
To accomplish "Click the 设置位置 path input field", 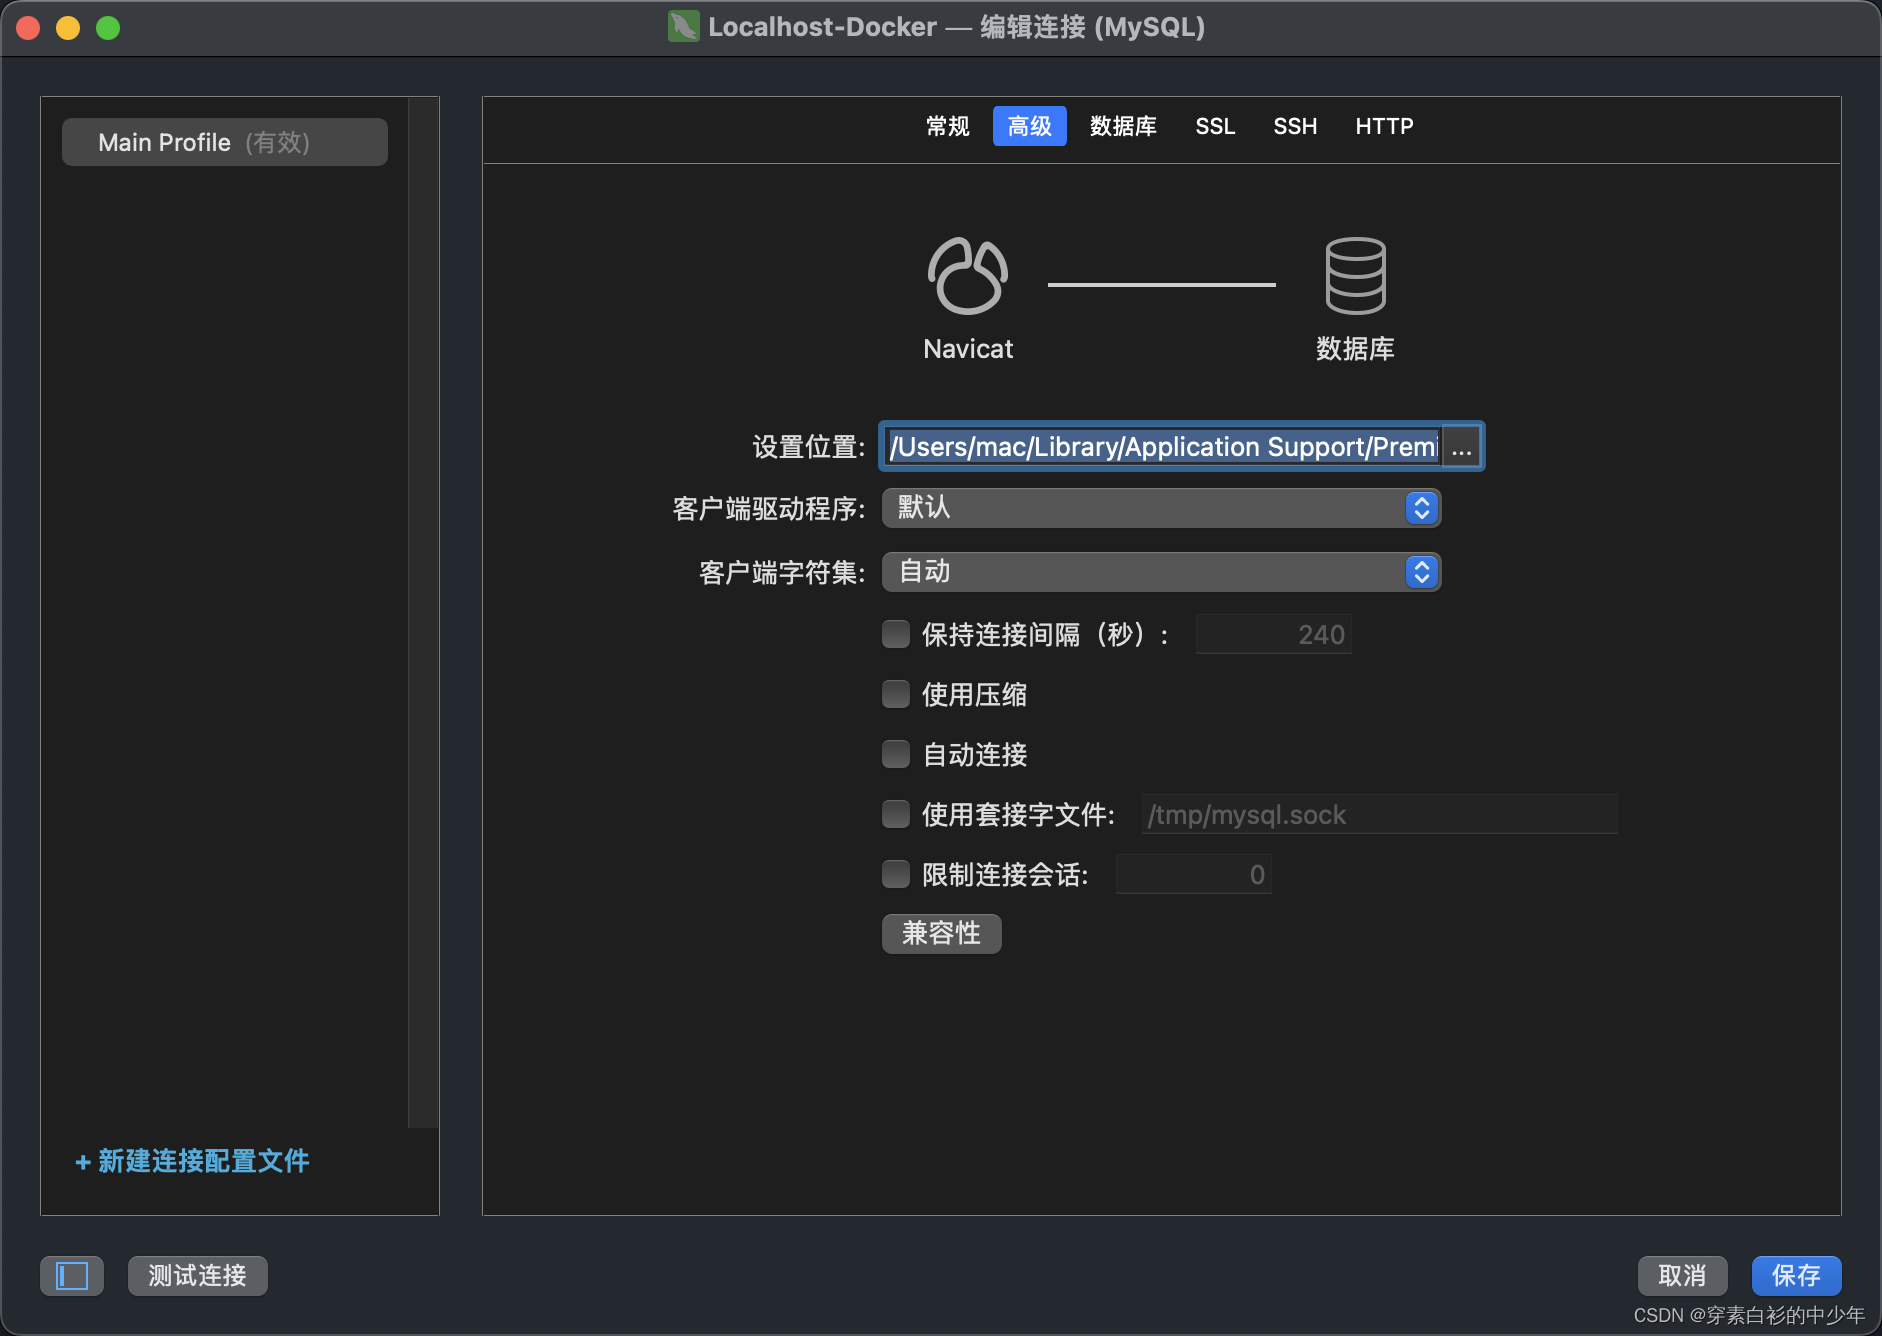I will tap(1162, 447).
